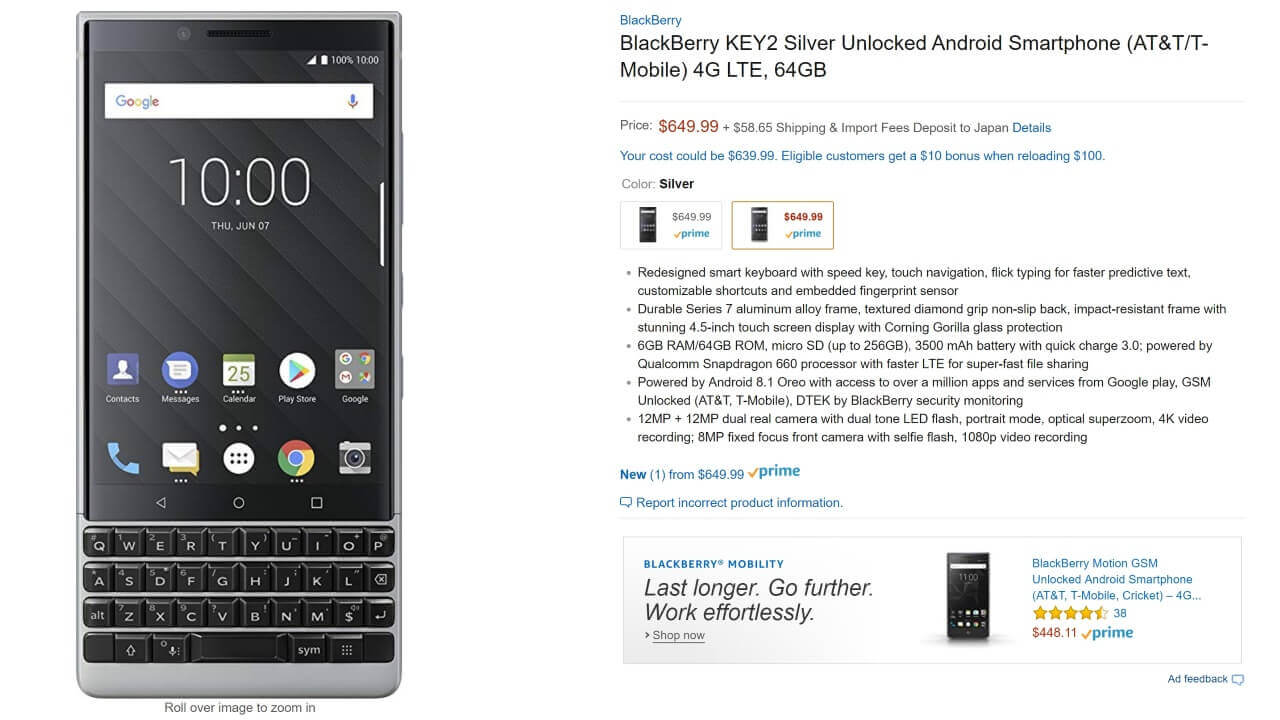Viewport: 1280px width, 720px height.
Task: Open the BlackBerry brand link
Action: tap(651, 20)
